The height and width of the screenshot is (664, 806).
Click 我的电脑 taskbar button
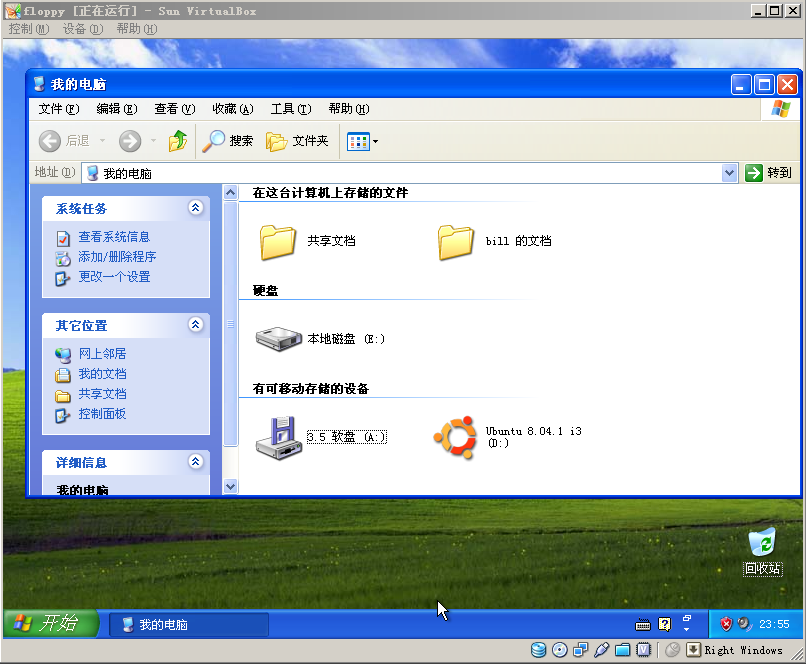click(x=189, y=624)
